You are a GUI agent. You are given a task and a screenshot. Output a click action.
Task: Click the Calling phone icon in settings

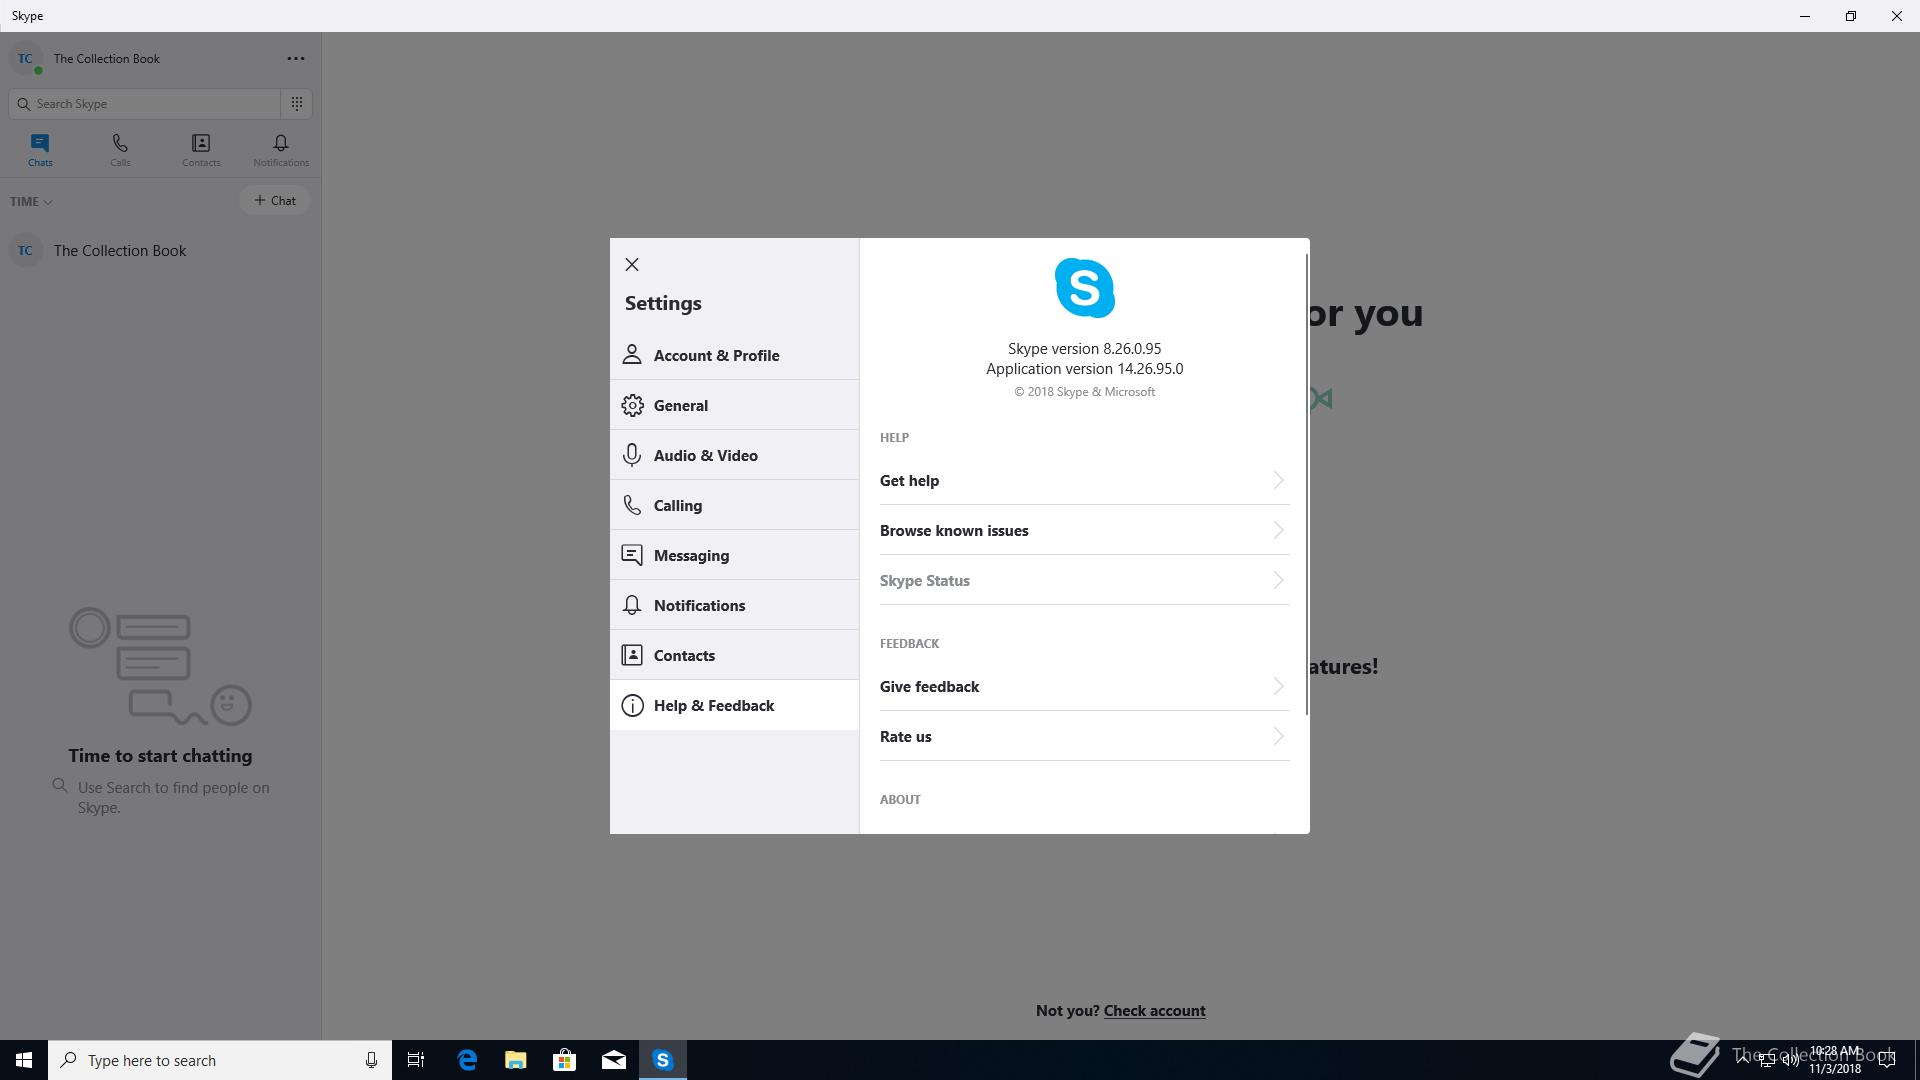coord(632,505)
